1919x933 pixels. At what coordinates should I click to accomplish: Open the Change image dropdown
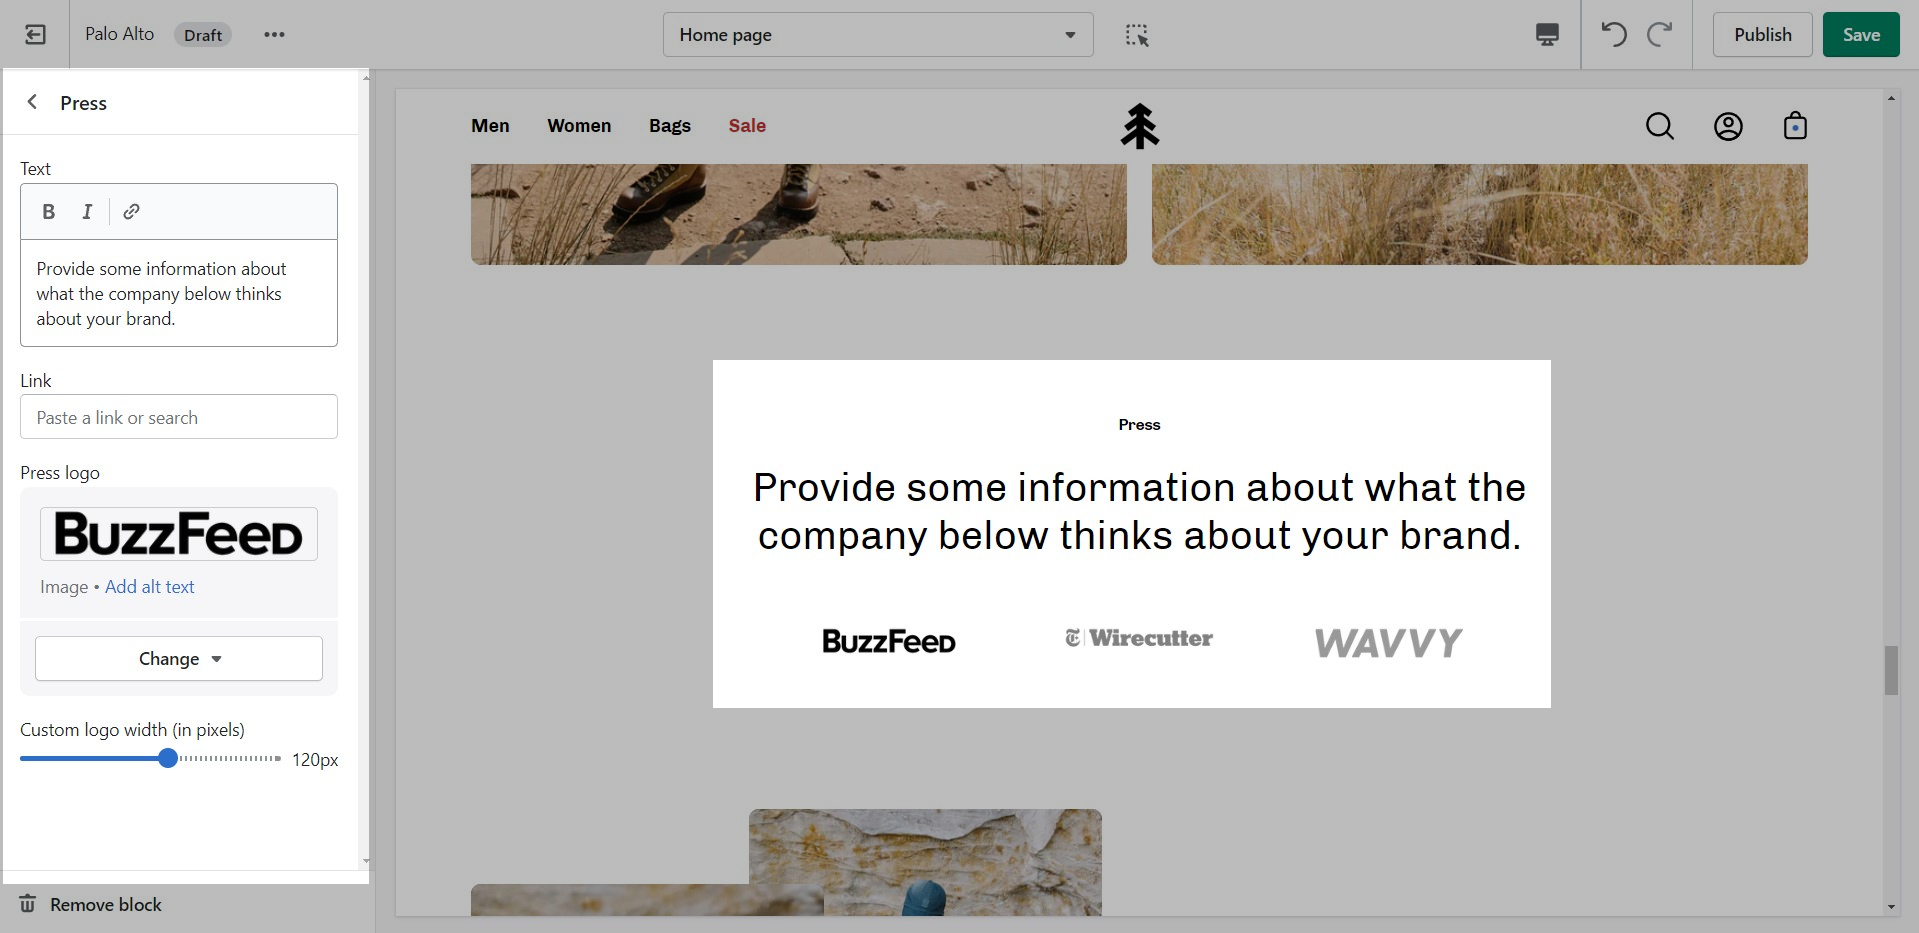point(179,659)
